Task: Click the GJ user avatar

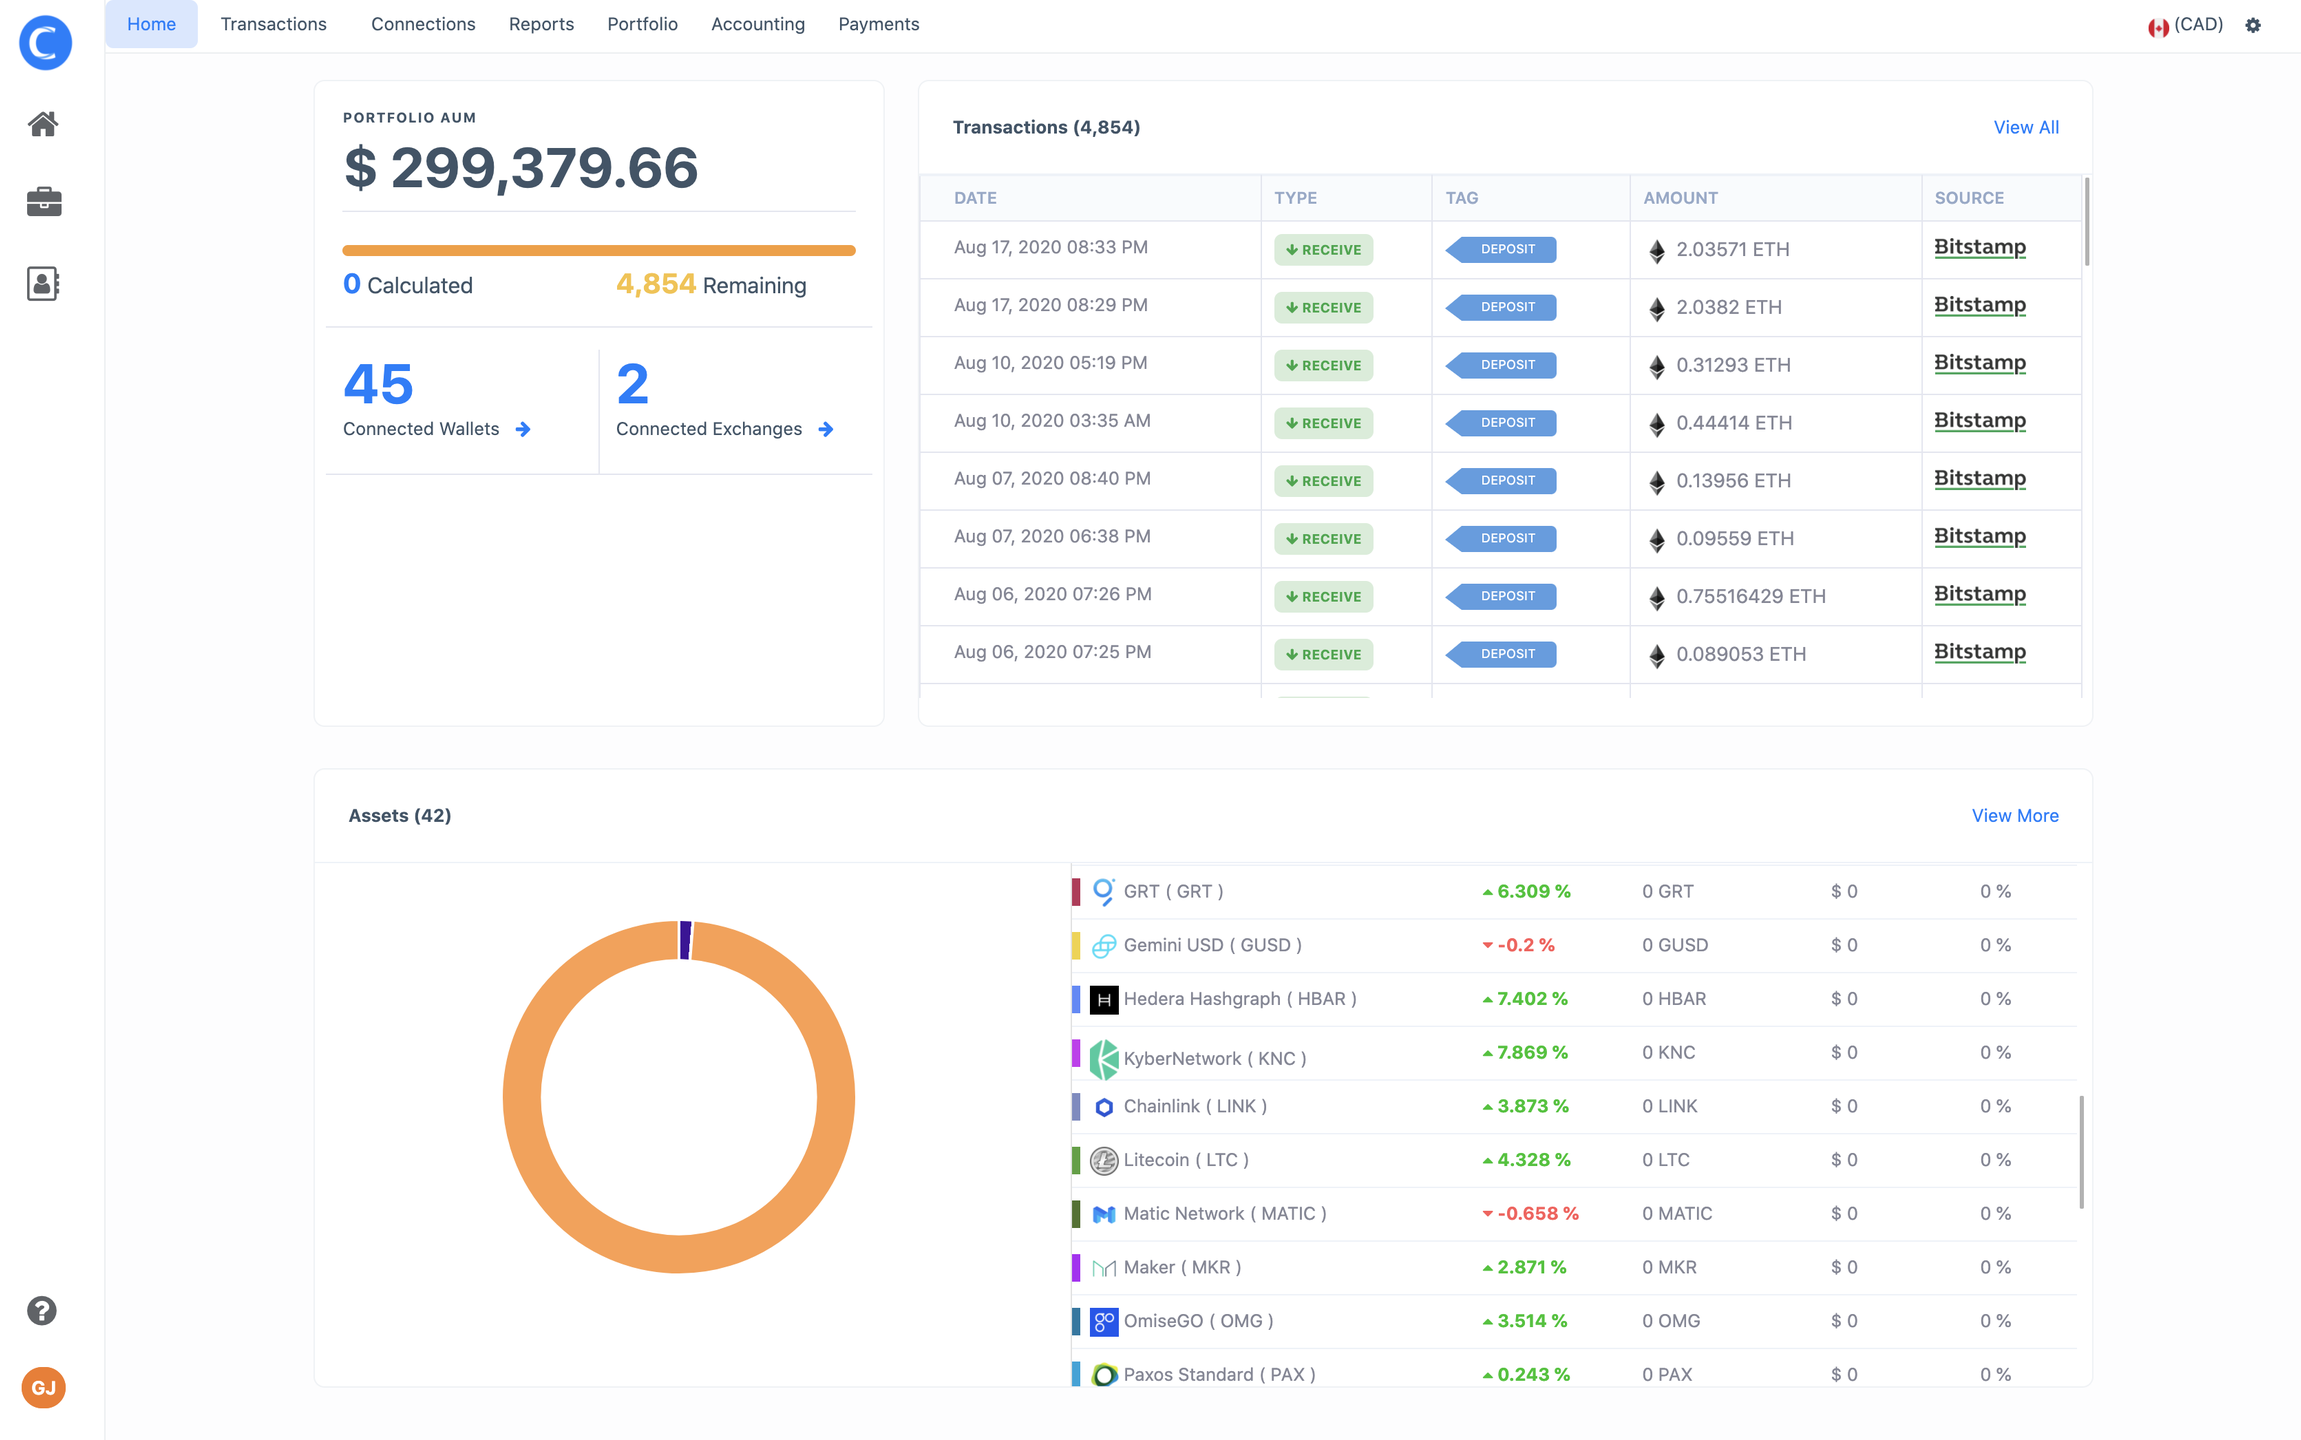Action: [x=42, y=1387]
